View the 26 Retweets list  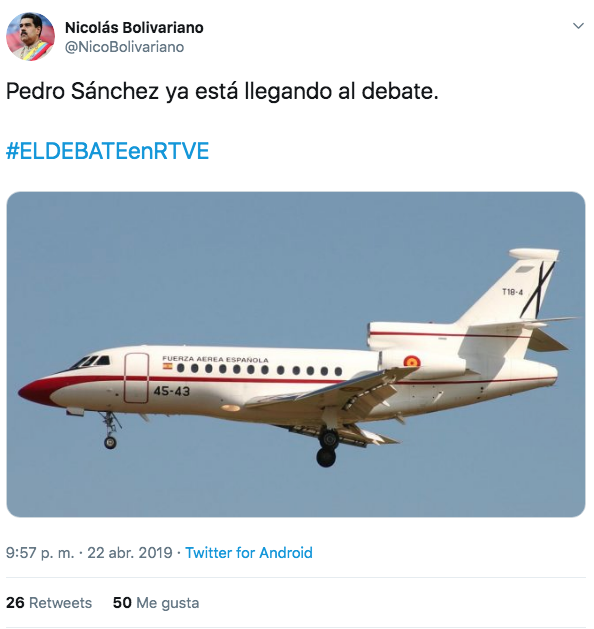tap(49, 603)
